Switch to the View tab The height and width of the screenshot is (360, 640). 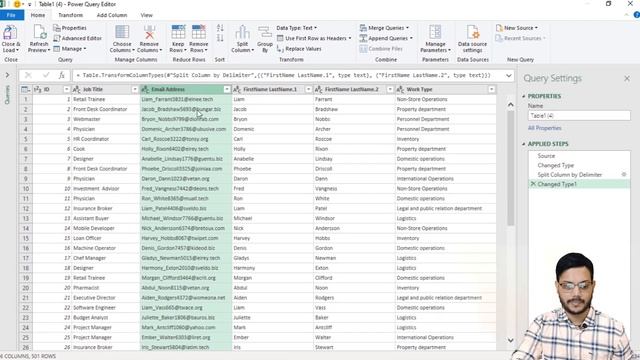pyautogui.click(x=147, y=15)
